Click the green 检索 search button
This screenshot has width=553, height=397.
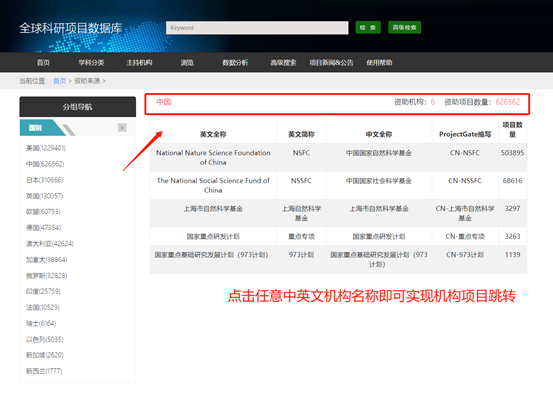click(x=368, y=28)
